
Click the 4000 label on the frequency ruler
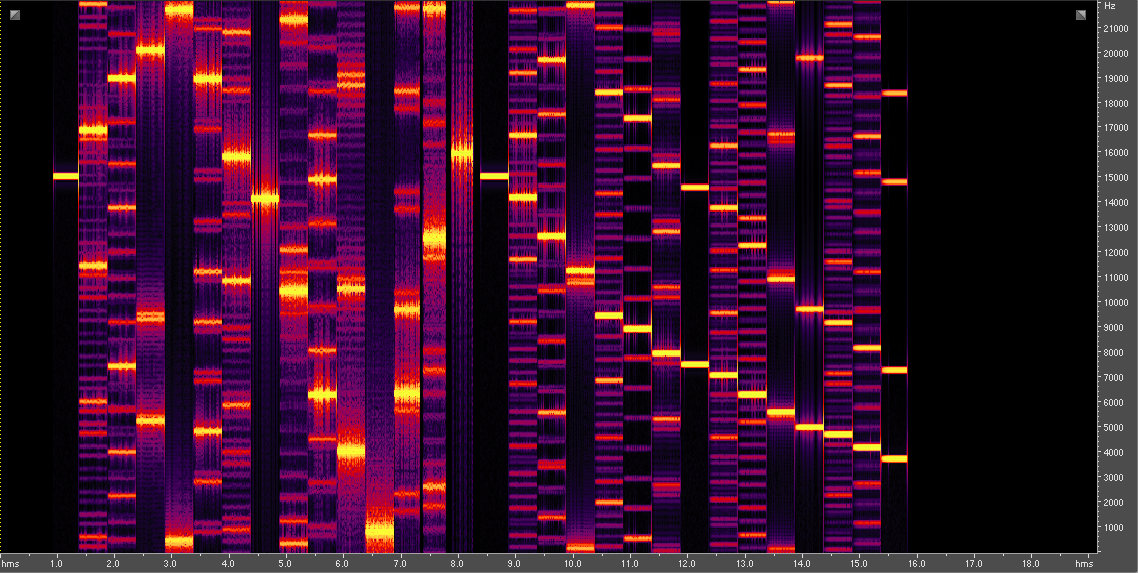click(x=1114, y=453)
